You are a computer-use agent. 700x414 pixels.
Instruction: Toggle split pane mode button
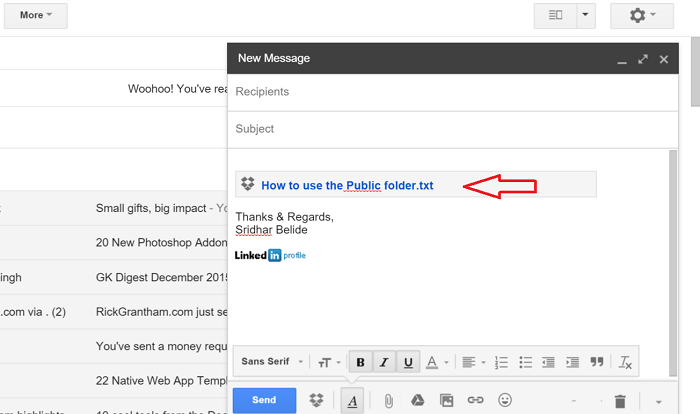pyautogui.click(x=555, y=16)
